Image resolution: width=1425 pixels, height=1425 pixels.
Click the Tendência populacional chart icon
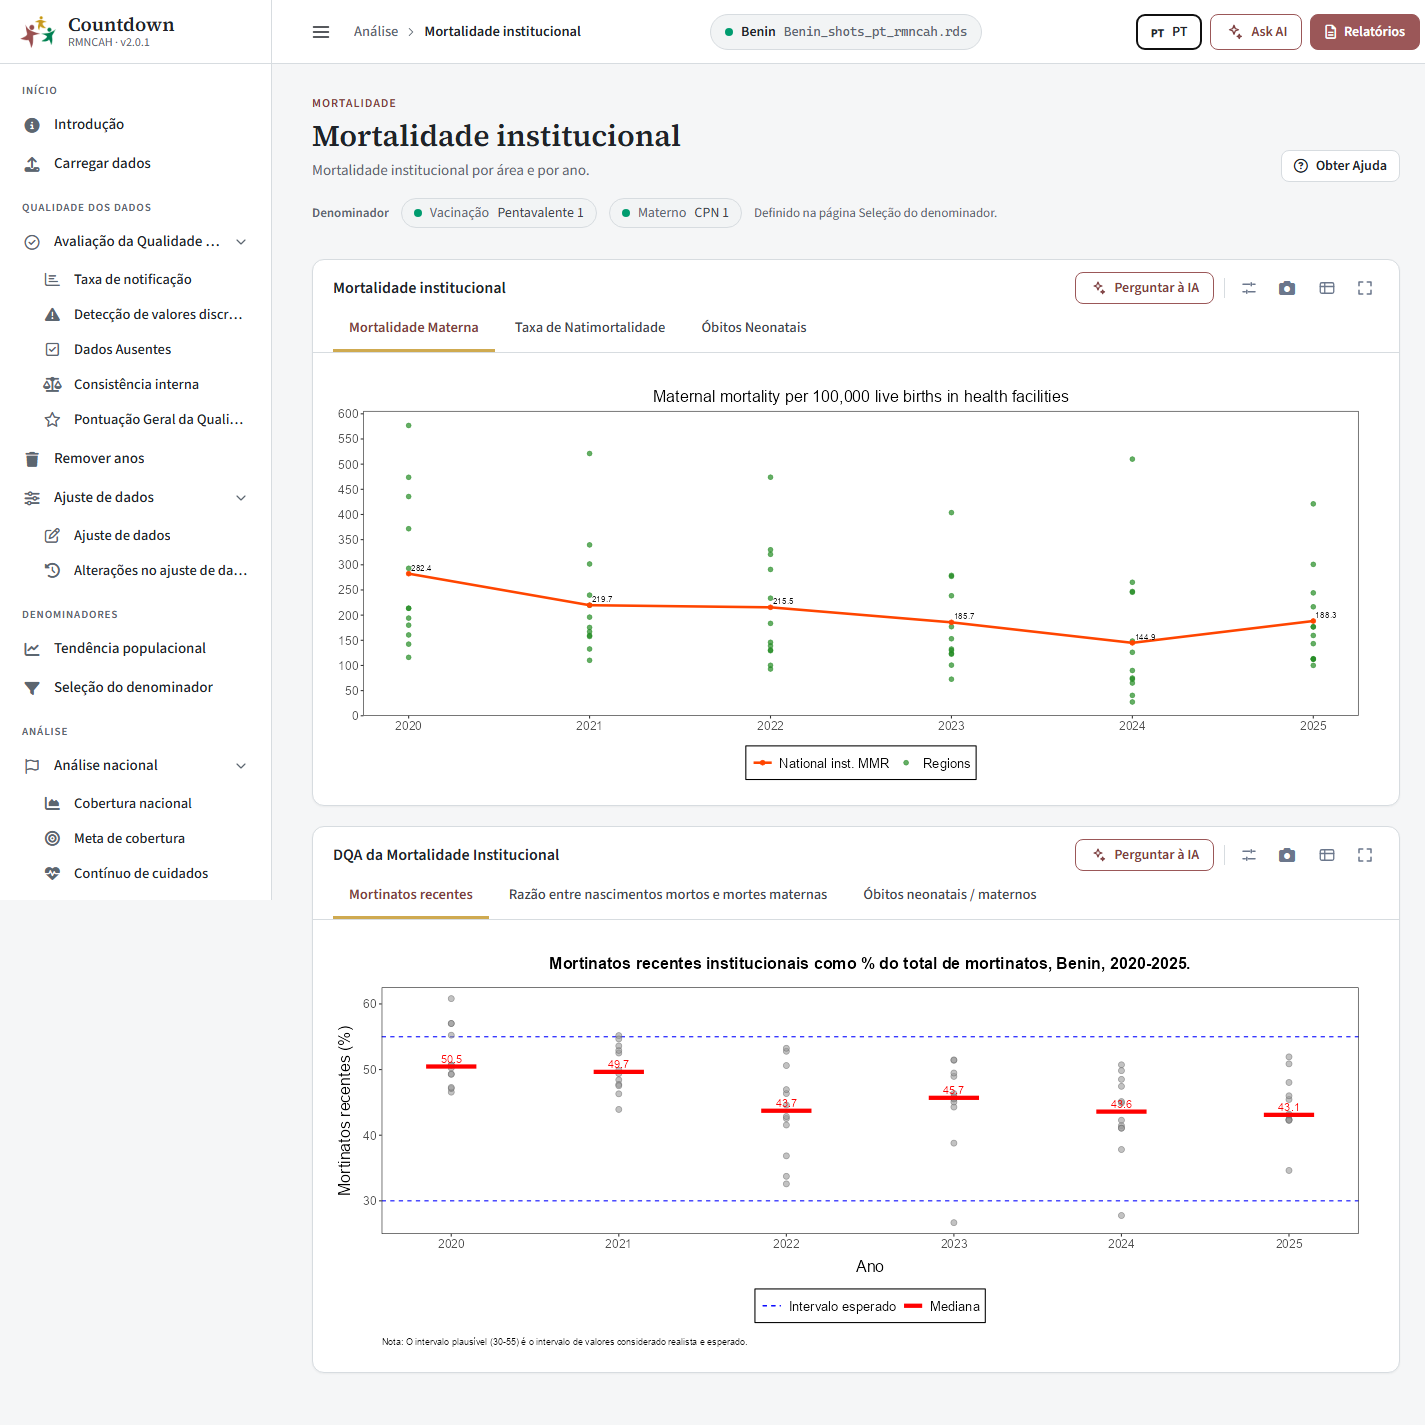pos(32,649)
